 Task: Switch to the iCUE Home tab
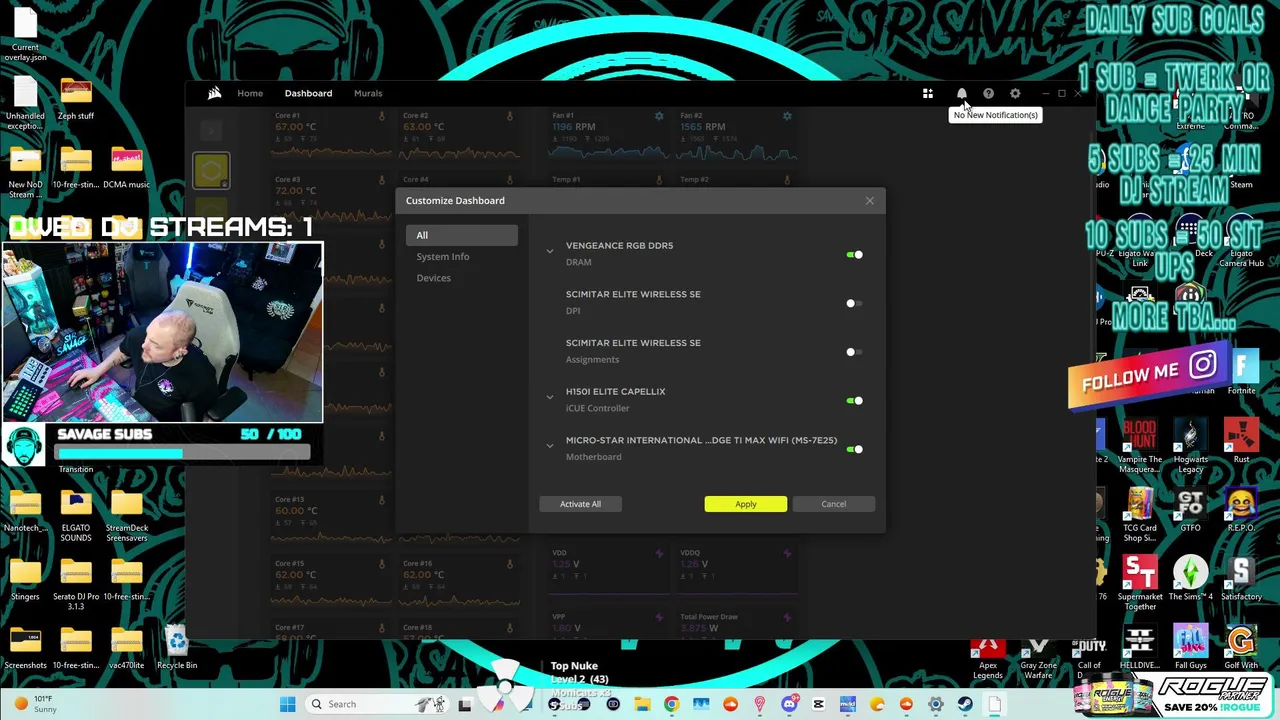pyautogui.click(x=250, y=93)
